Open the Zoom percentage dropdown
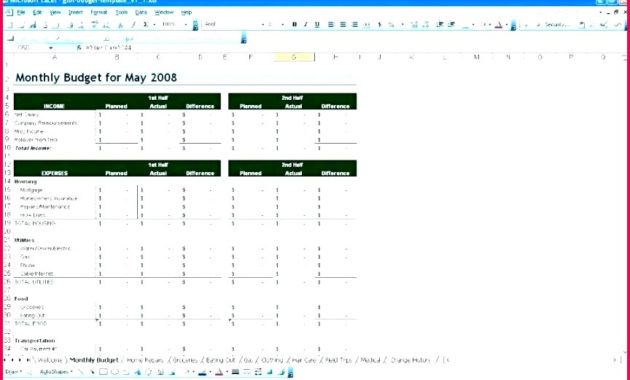Image resolution: width=630 pixels, height=380 pixels. point(186,25)
